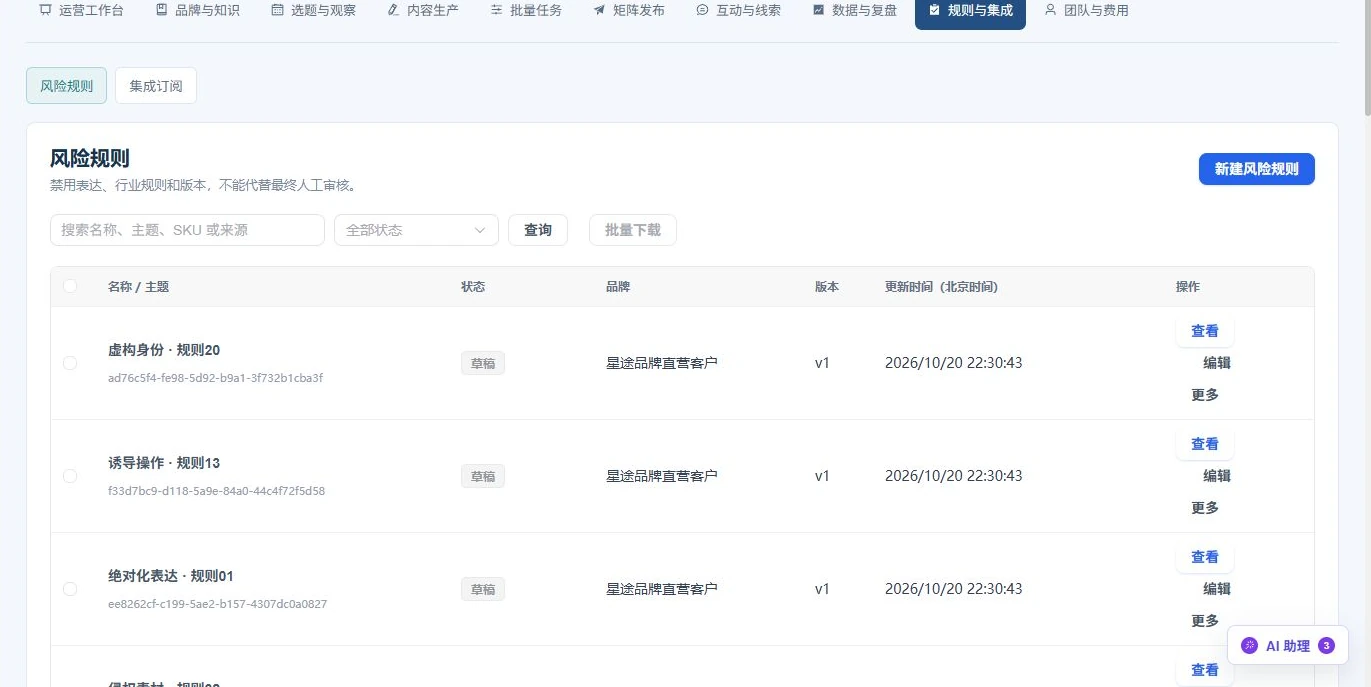Screen dimensions: 1371x687
Task: Click 查看 for 诱导操作 · 规则13
Action: click(1205, 444)
